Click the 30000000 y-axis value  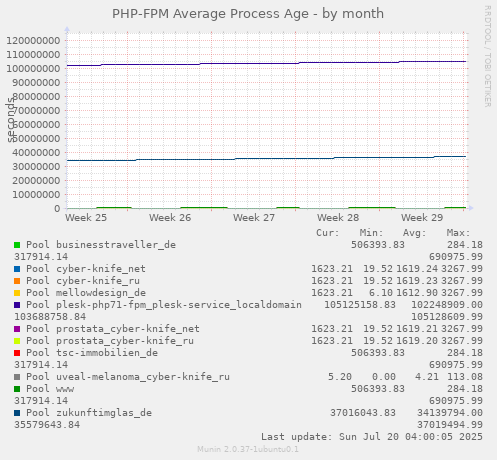click(x=36, y=167)
